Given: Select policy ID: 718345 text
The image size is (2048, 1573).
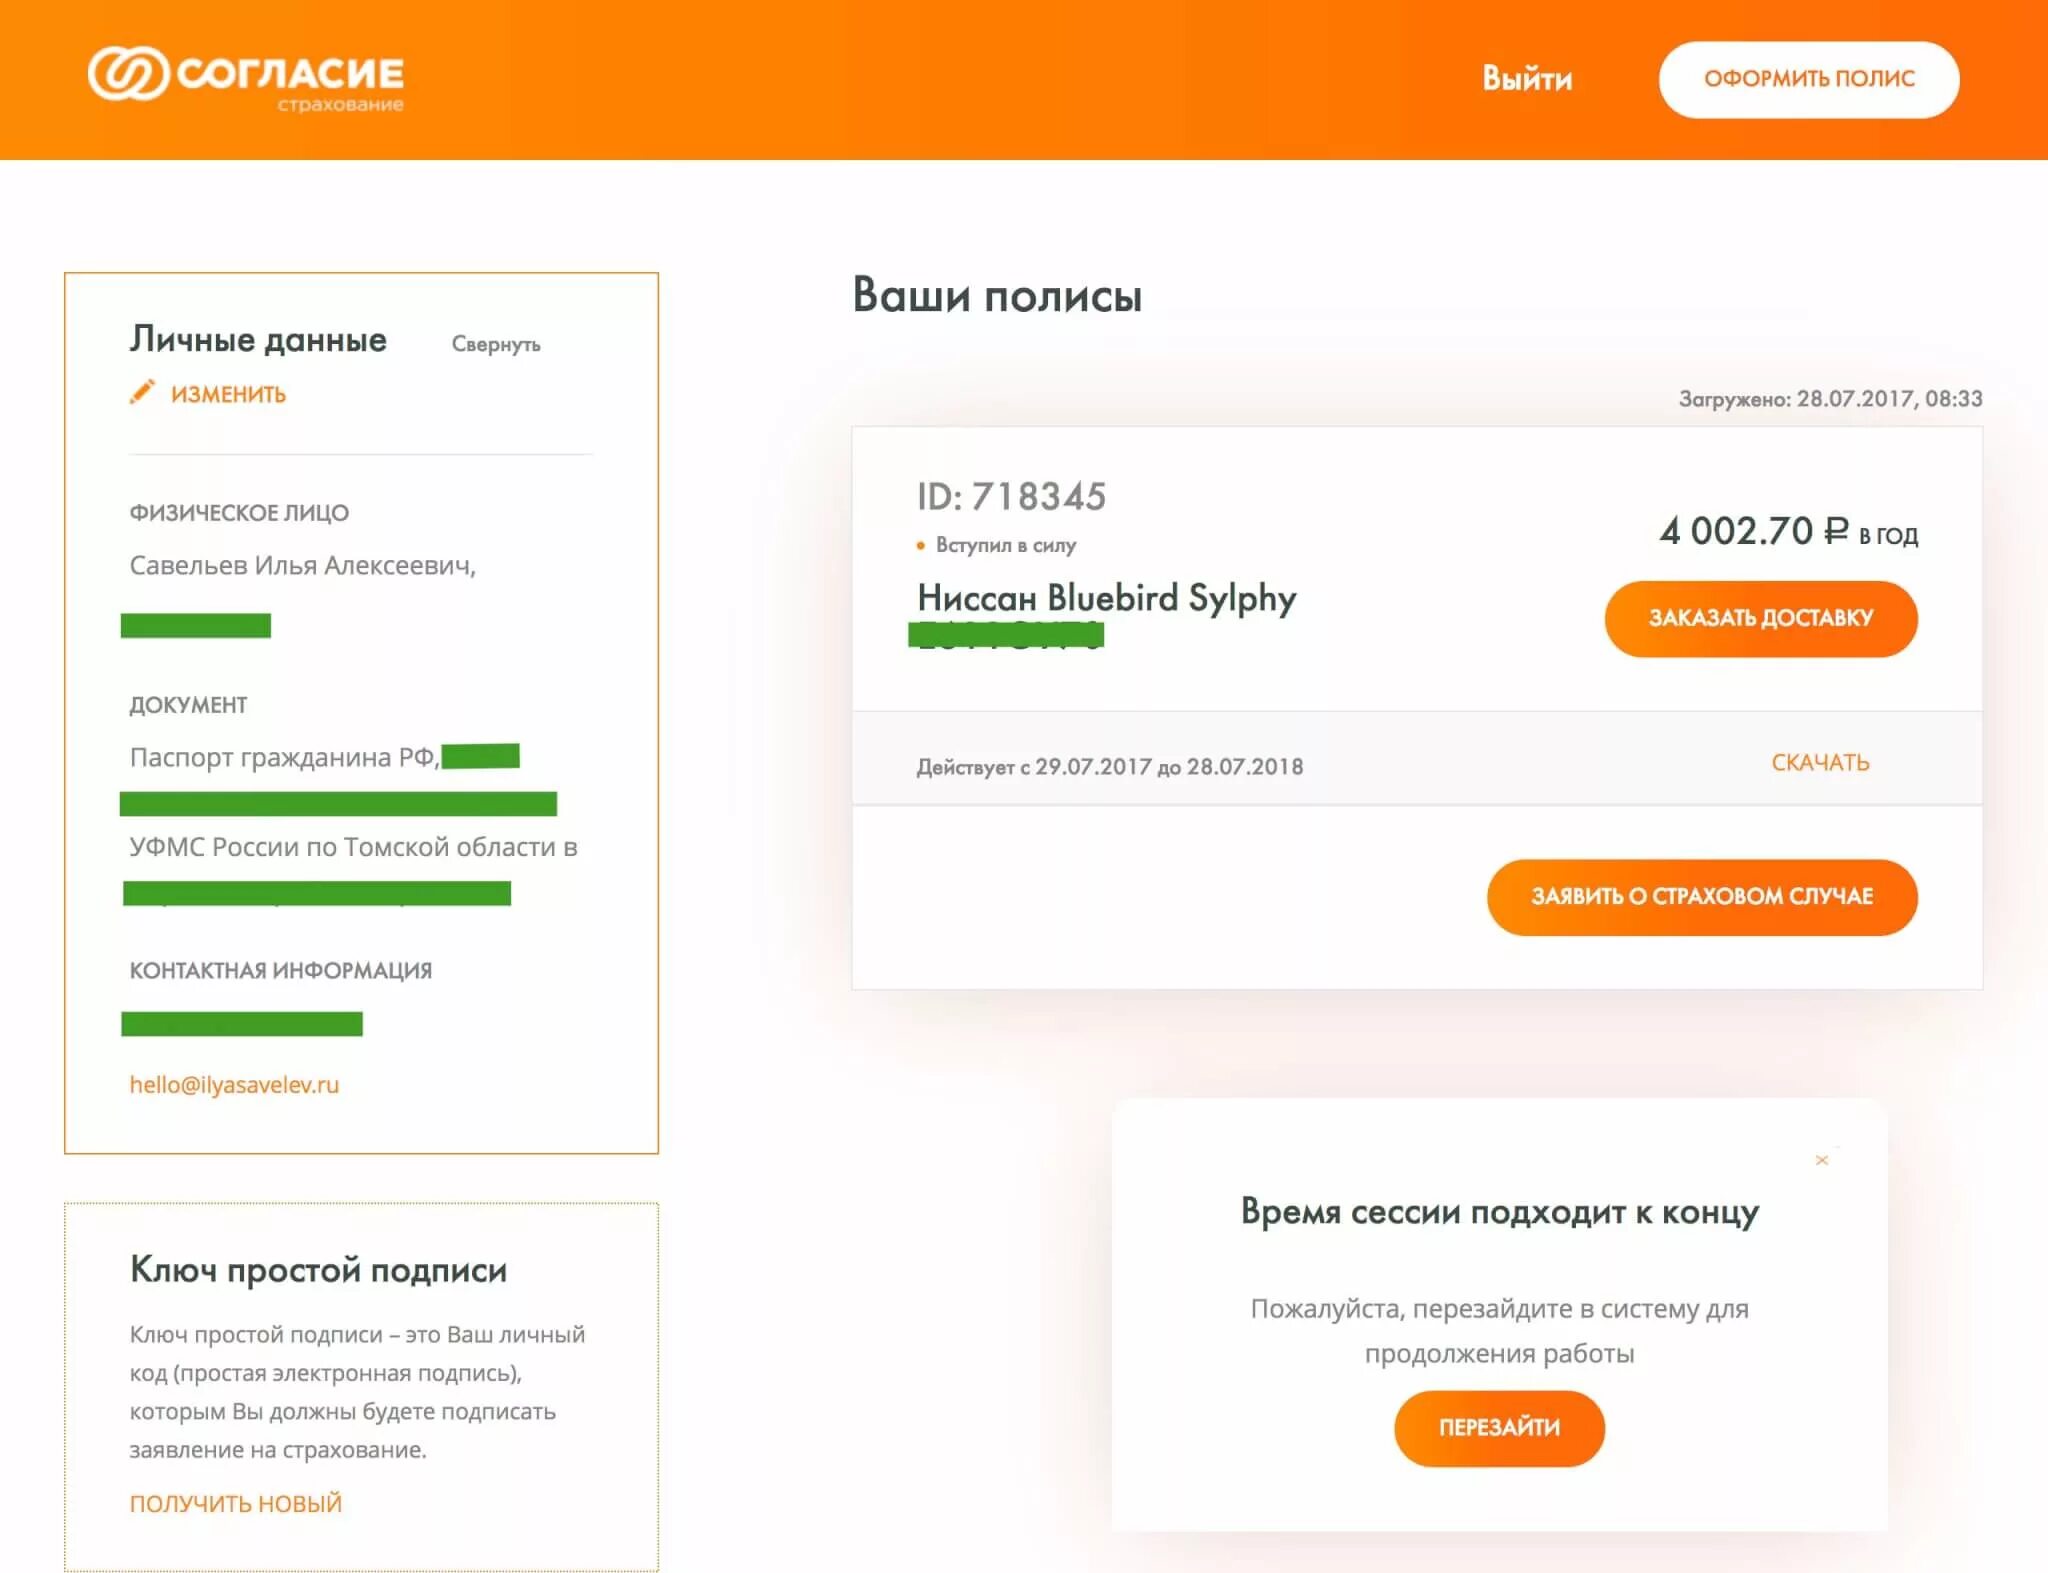Looking at the screenshot, I should 1011,496.
